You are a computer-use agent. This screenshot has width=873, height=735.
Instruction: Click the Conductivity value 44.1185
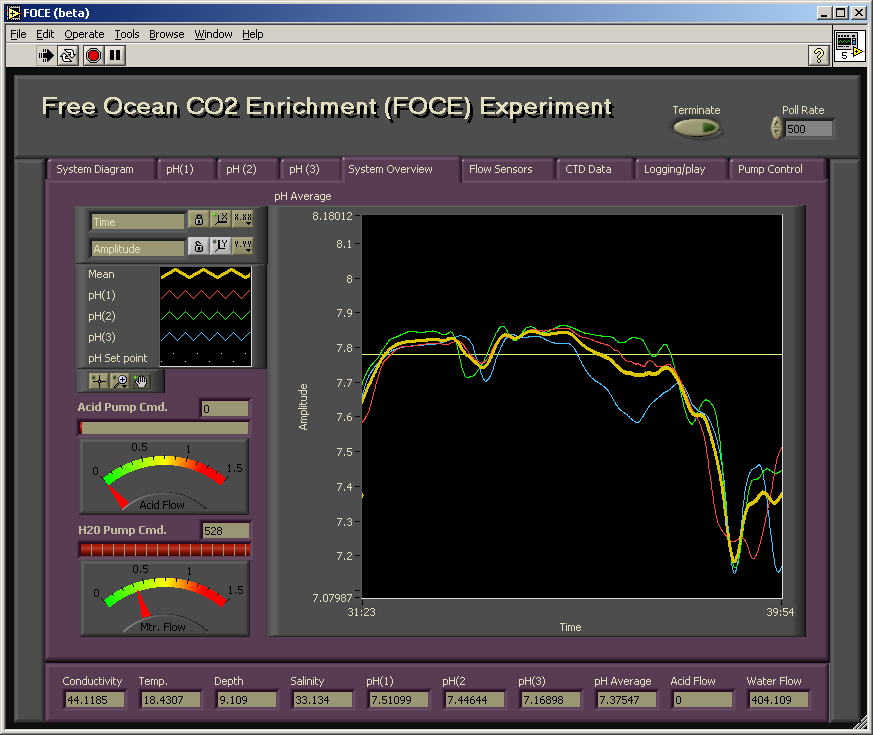click(94, 700)
